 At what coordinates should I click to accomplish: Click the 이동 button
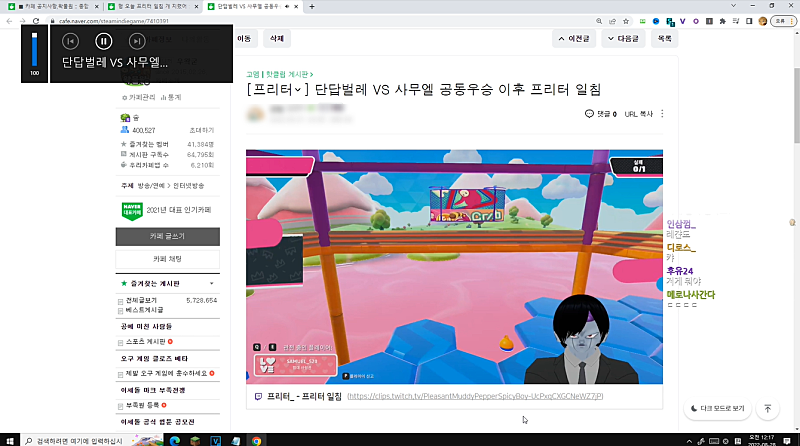[244, 38]
